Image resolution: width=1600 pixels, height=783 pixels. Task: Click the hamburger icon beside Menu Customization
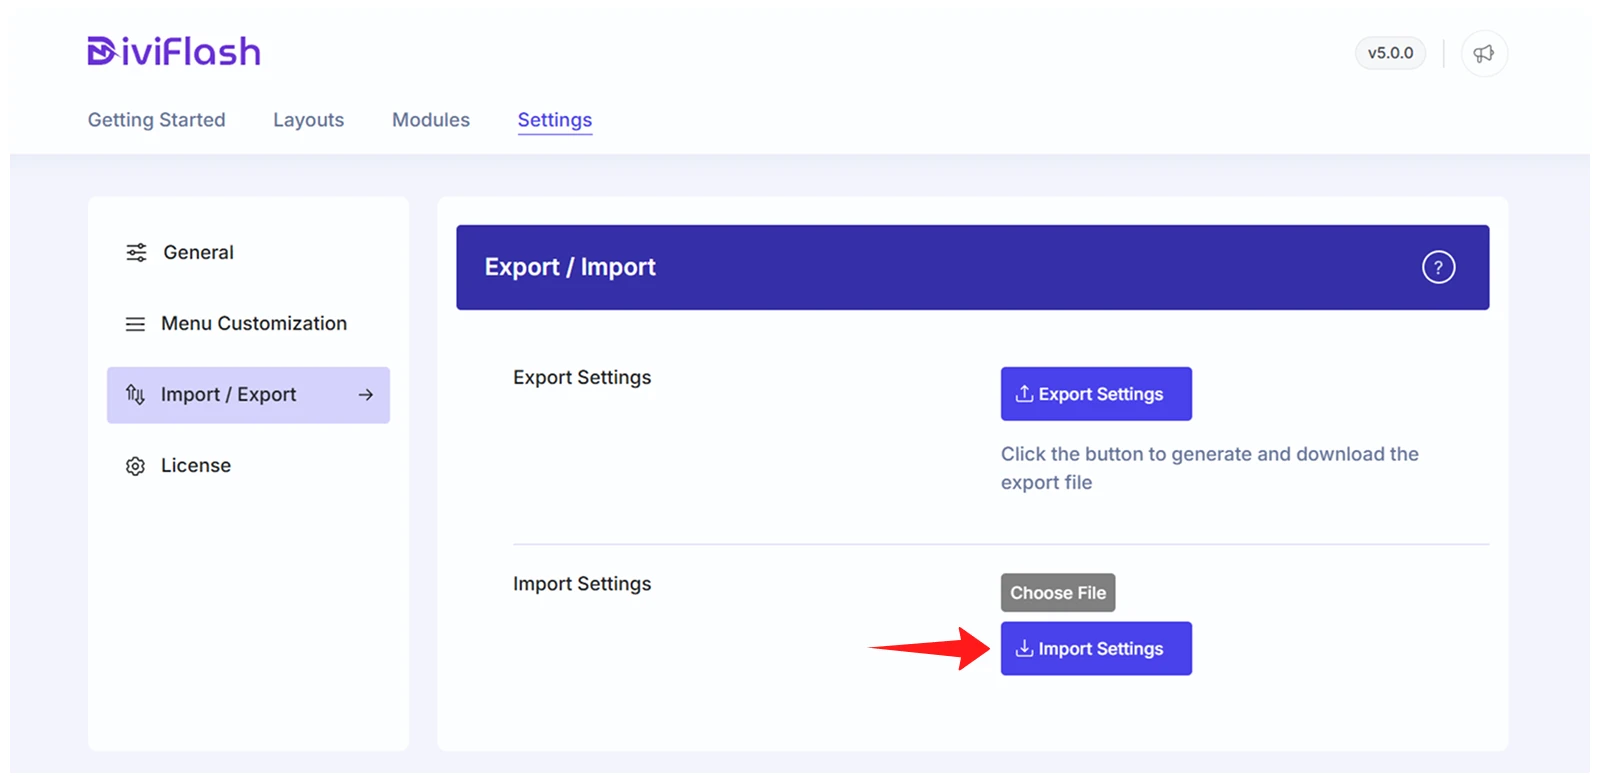coord(135,324)
